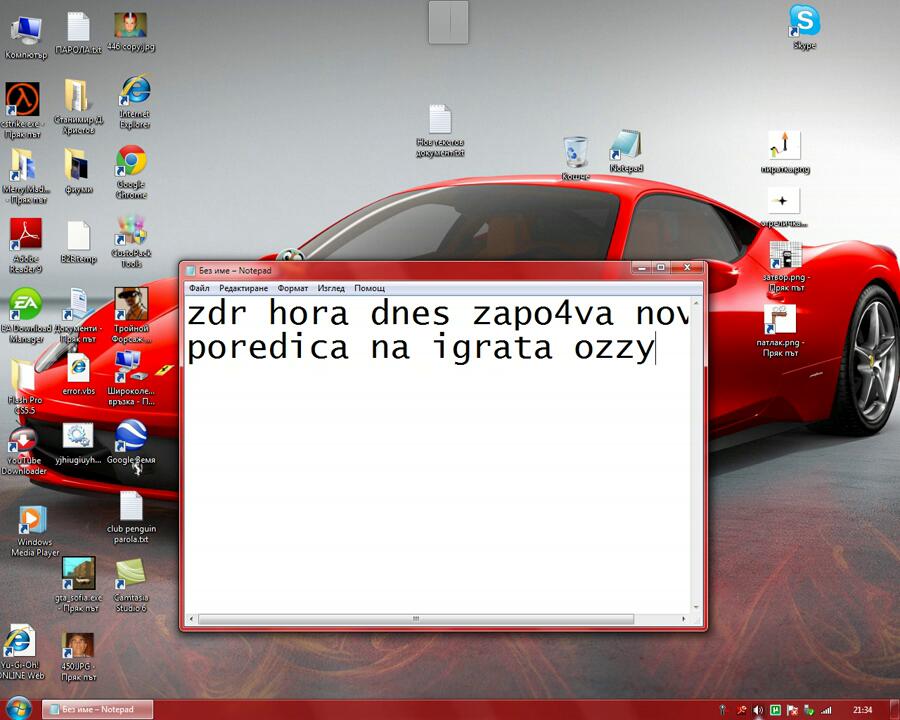The height and width of the screenshot is (720, 900).
Task: Select the Adobe Reader 9 icon
Action: [x=25, y=236]
